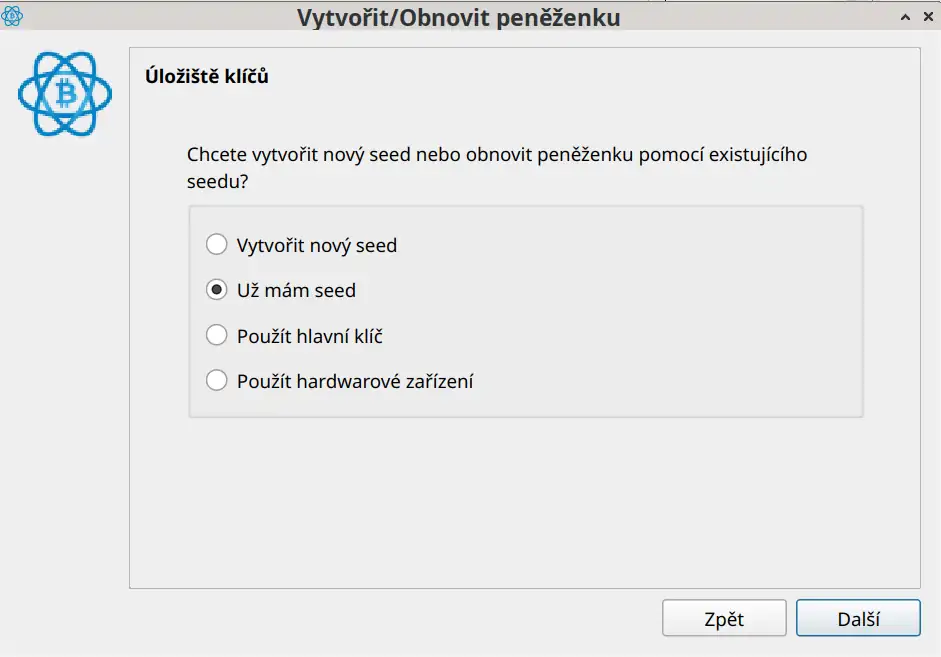941x657 pixels.
Task: Click the "Už mám seed" label text
Action: tap(296, 290)
